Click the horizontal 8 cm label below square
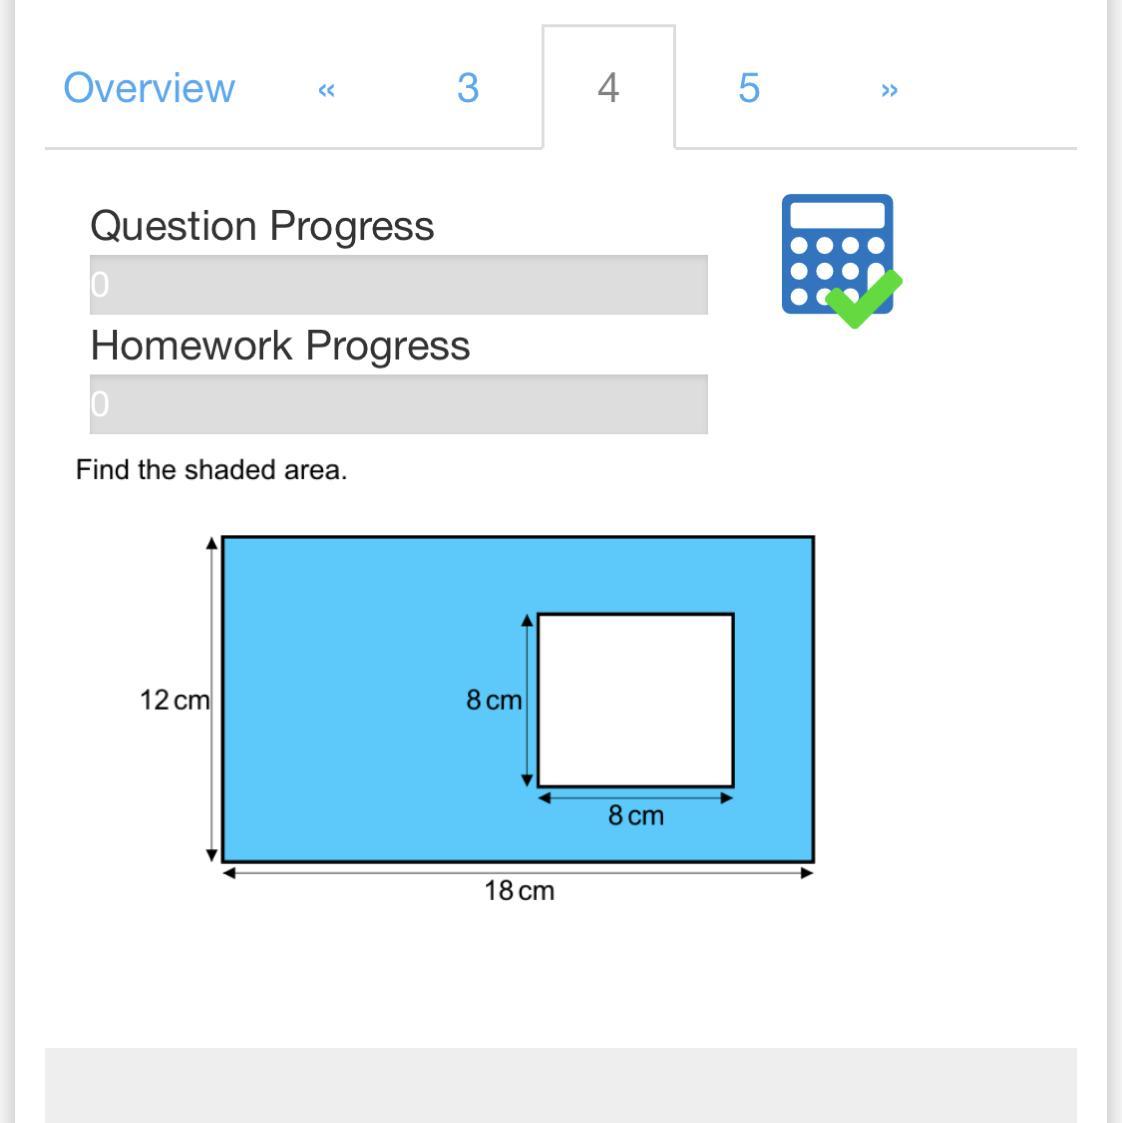This screenshot has height=1123, width=1122. point(636,815)
